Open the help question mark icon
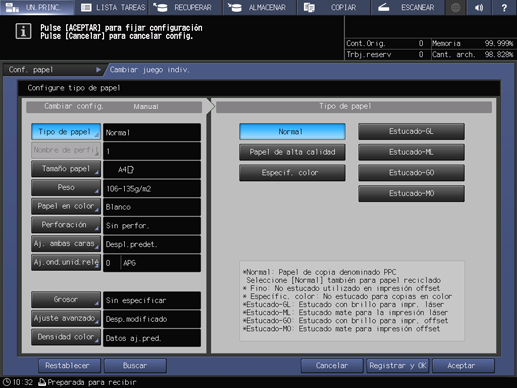This screenshot has height=388, width=517. (x=504, y=7)
